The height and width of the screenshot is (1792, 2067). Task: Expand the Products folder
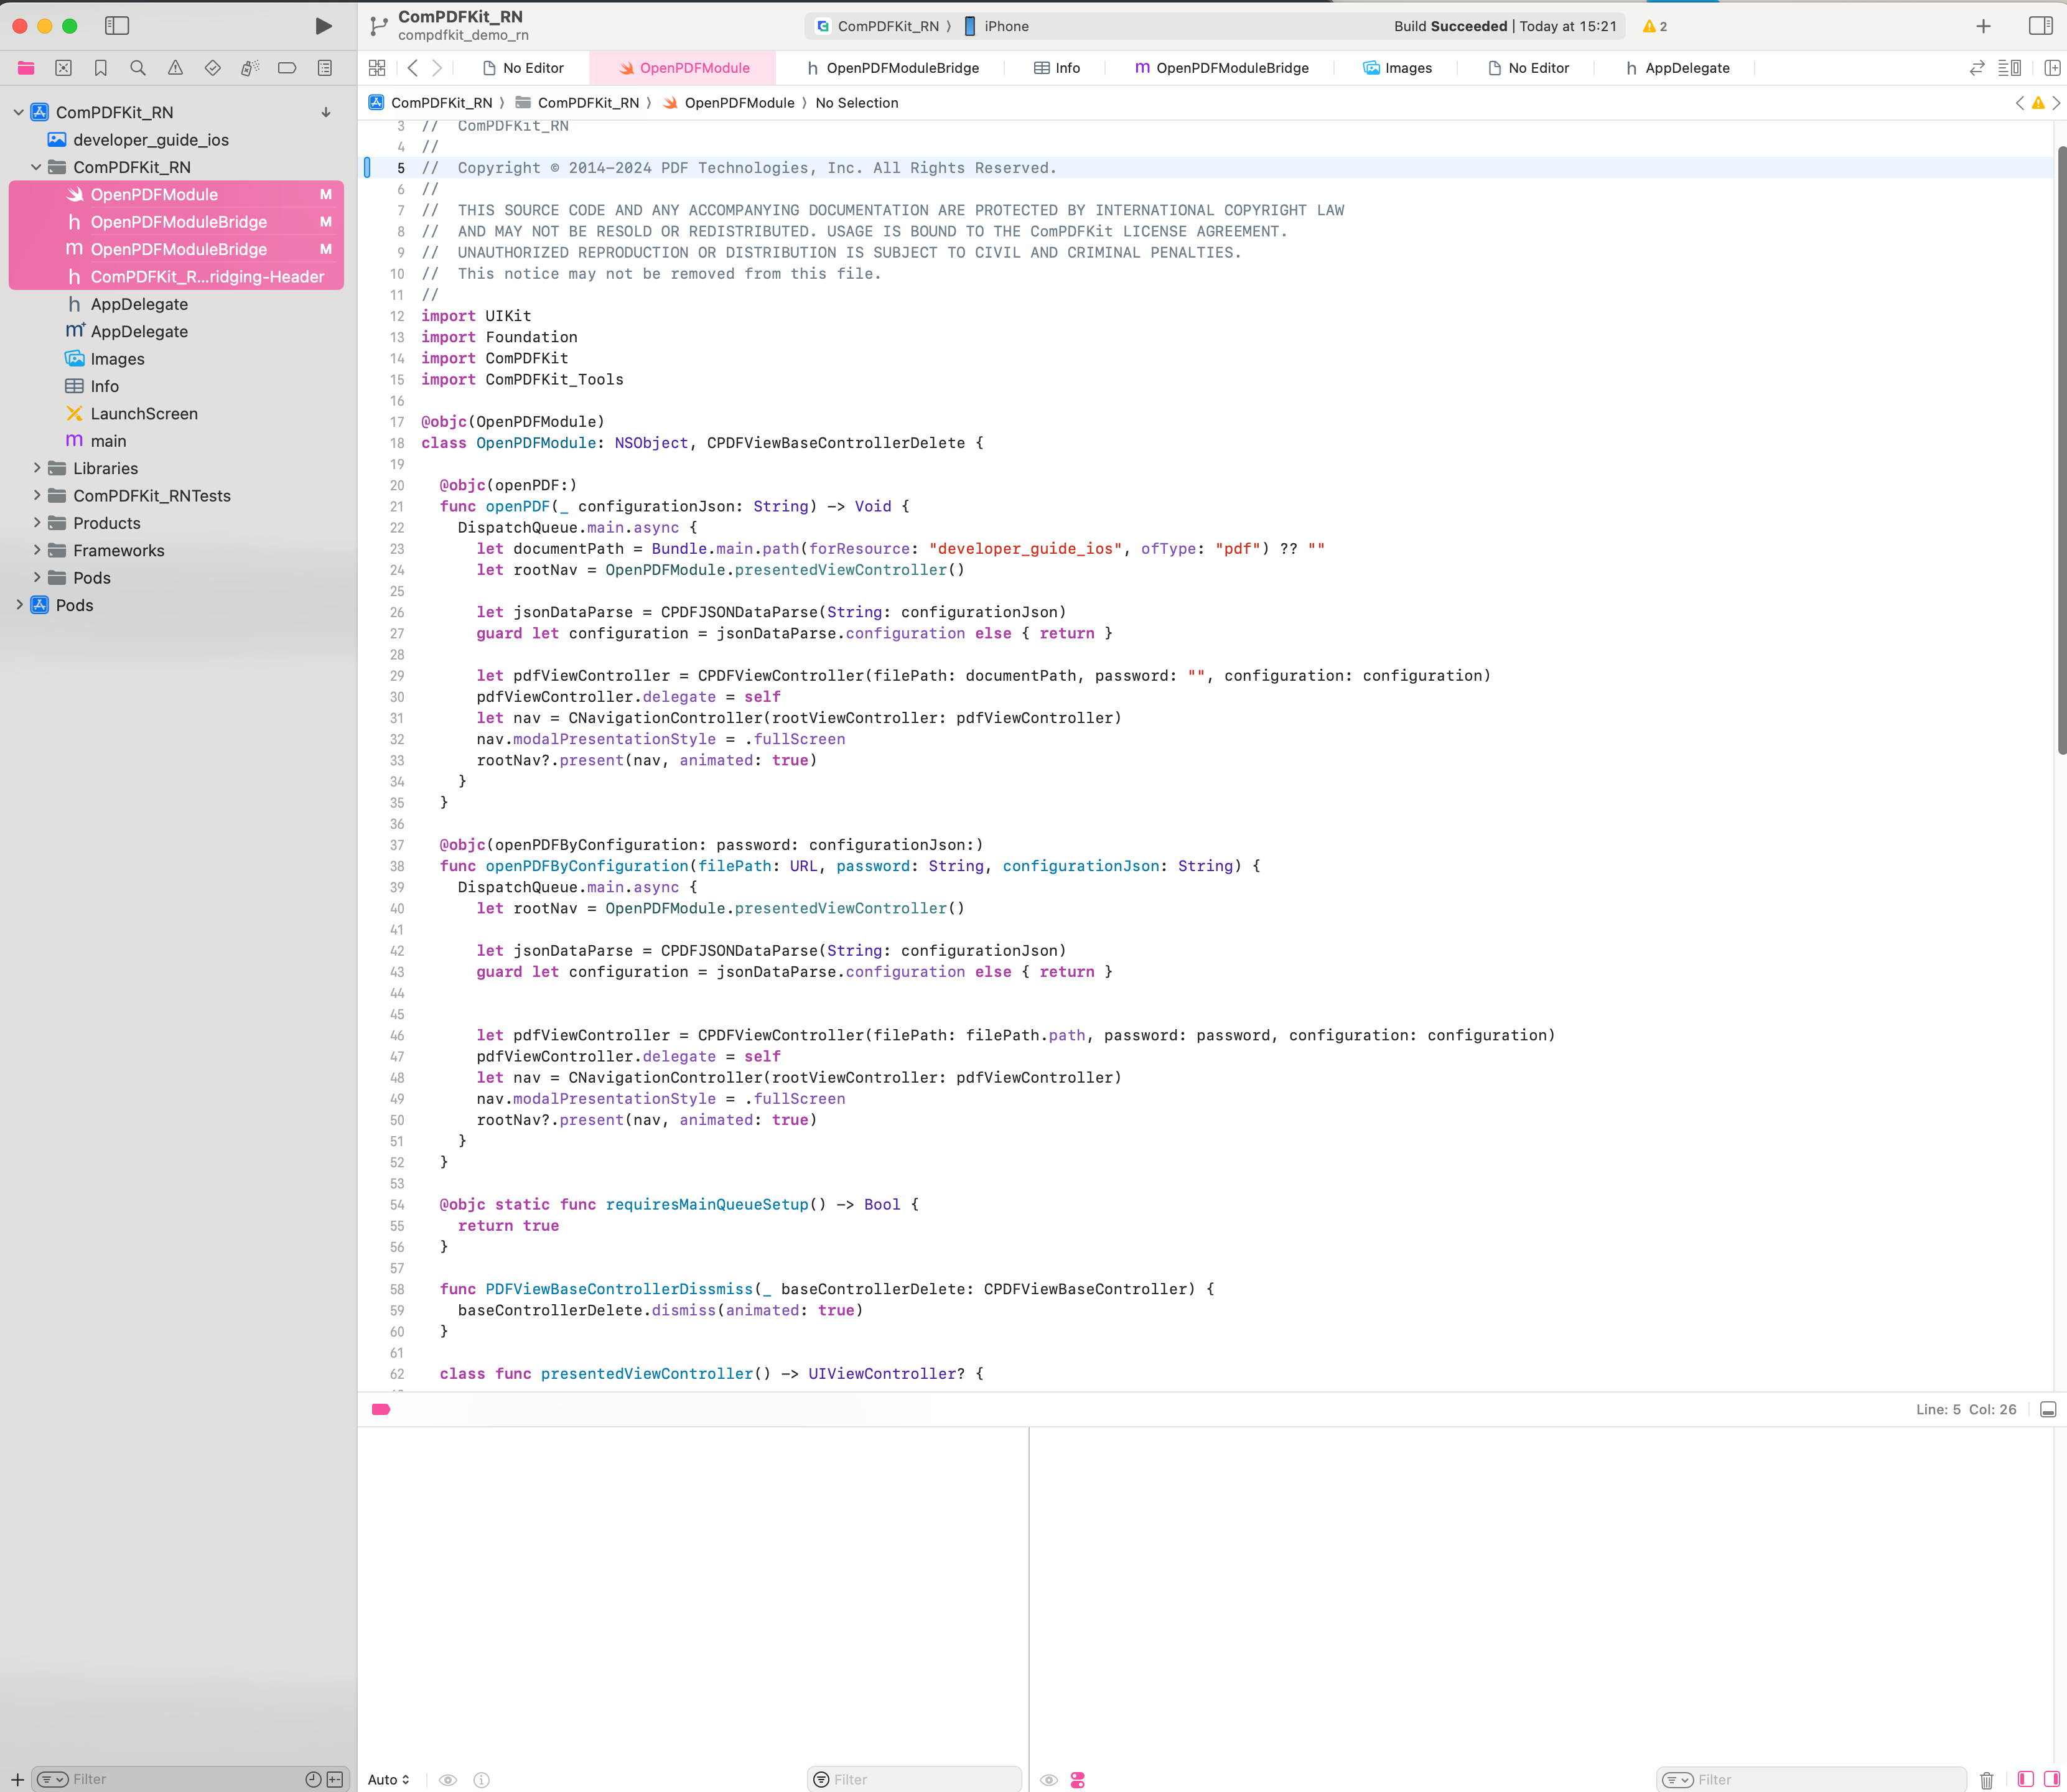37,523
